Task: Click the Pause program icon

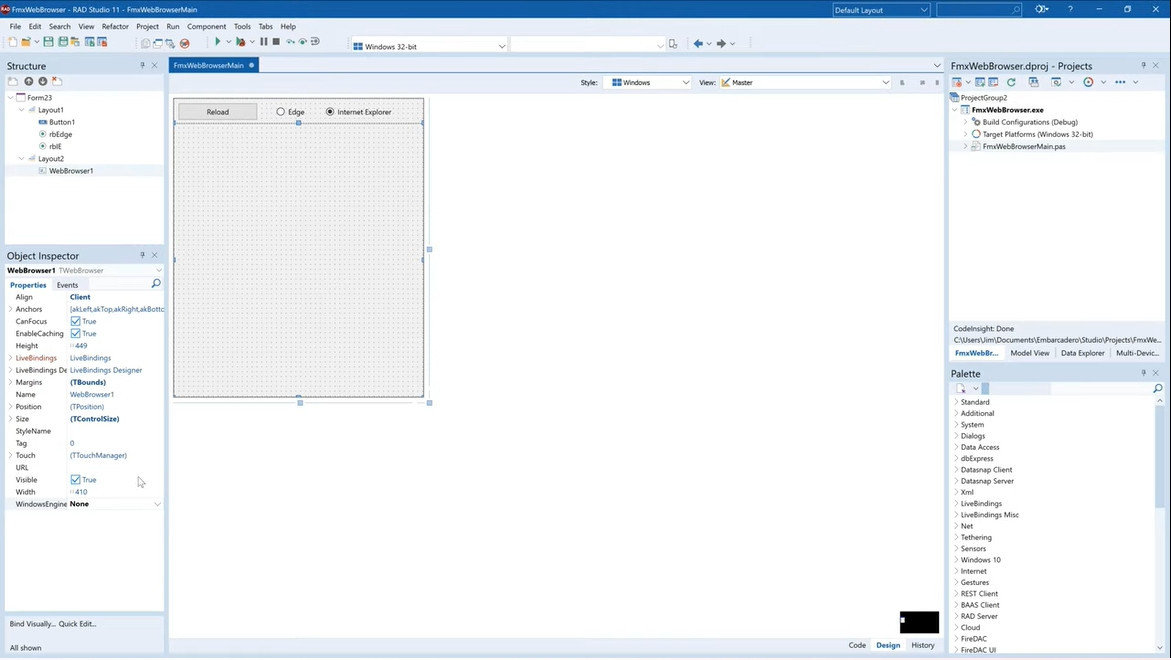Action: (264, 43)
